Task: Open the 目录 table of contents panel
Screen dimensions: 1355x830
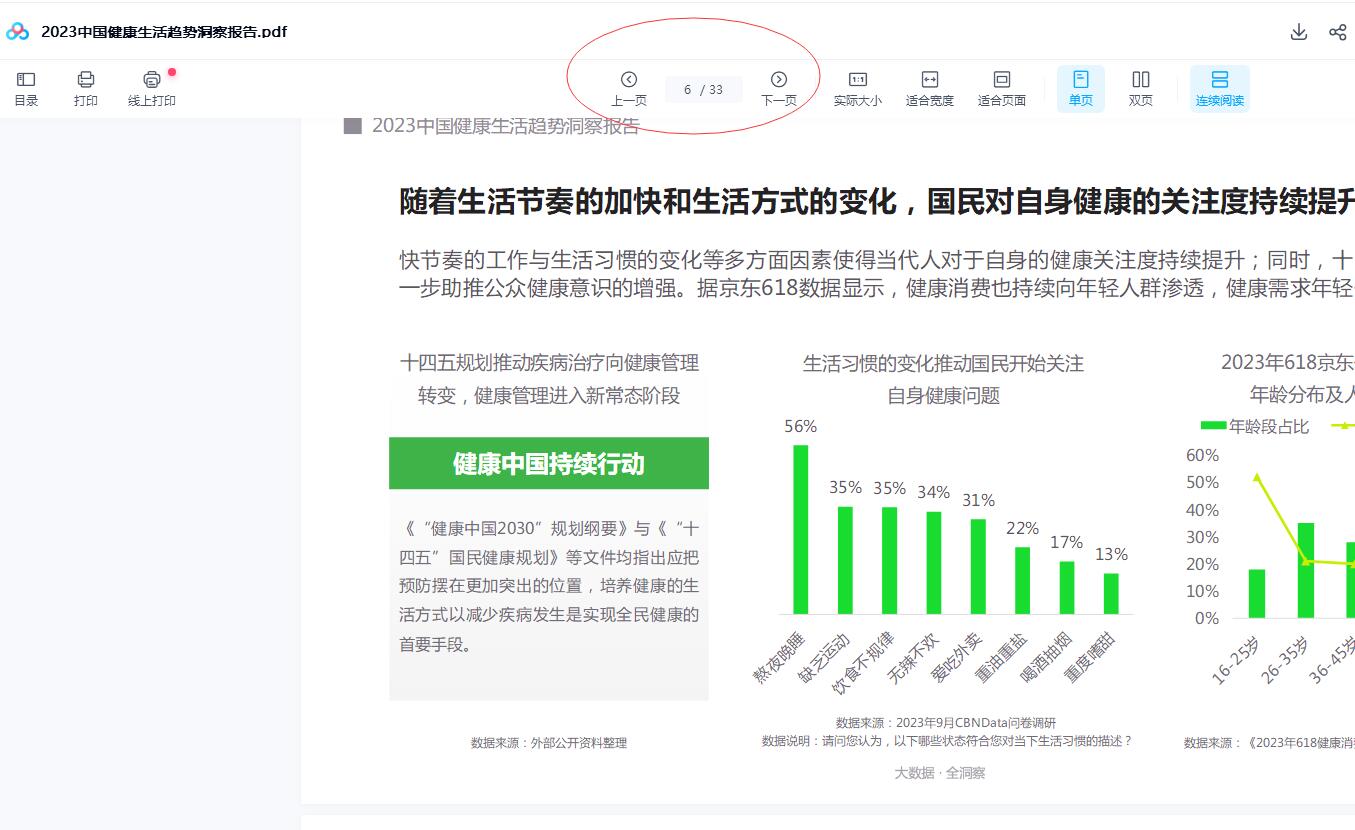Action: click(x=26, y=87)
